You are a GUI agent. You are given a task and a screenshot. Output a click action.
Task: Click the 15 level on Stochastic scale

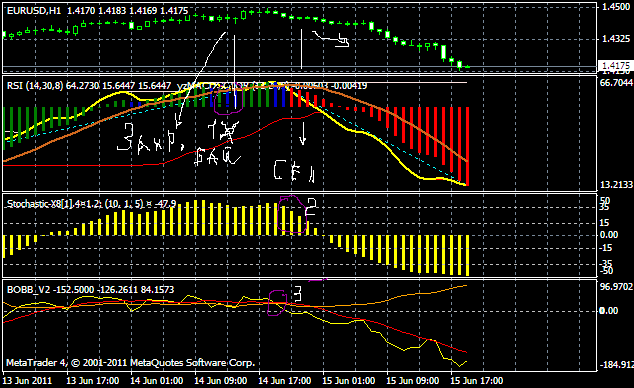coord(604,223)
